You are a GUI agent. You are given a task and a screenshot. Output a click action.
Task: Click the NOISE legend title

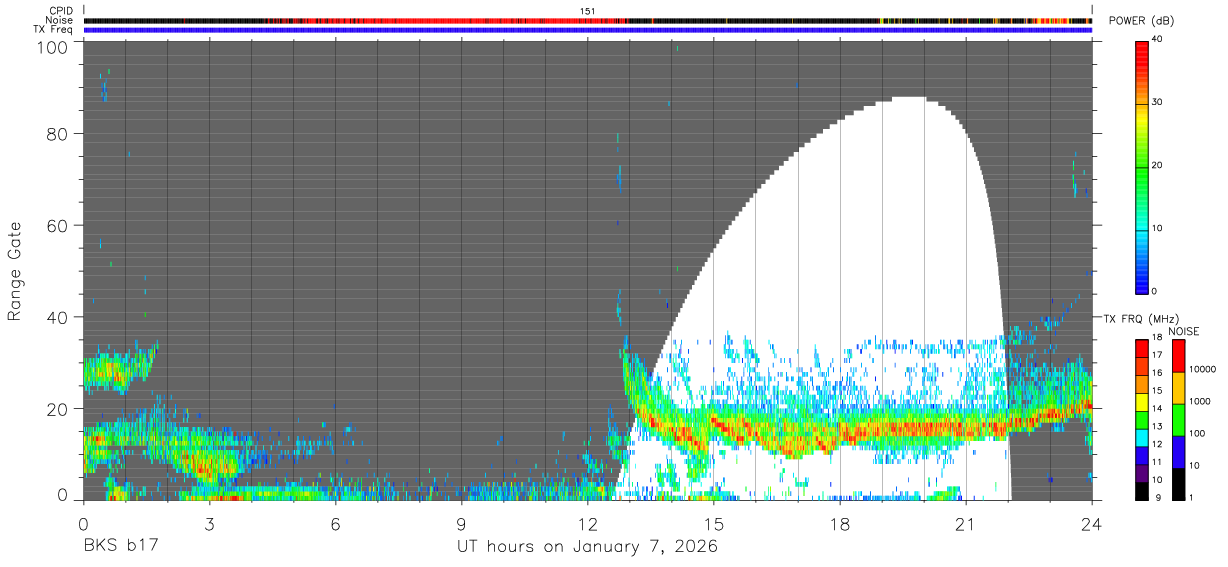(1183, 331)
